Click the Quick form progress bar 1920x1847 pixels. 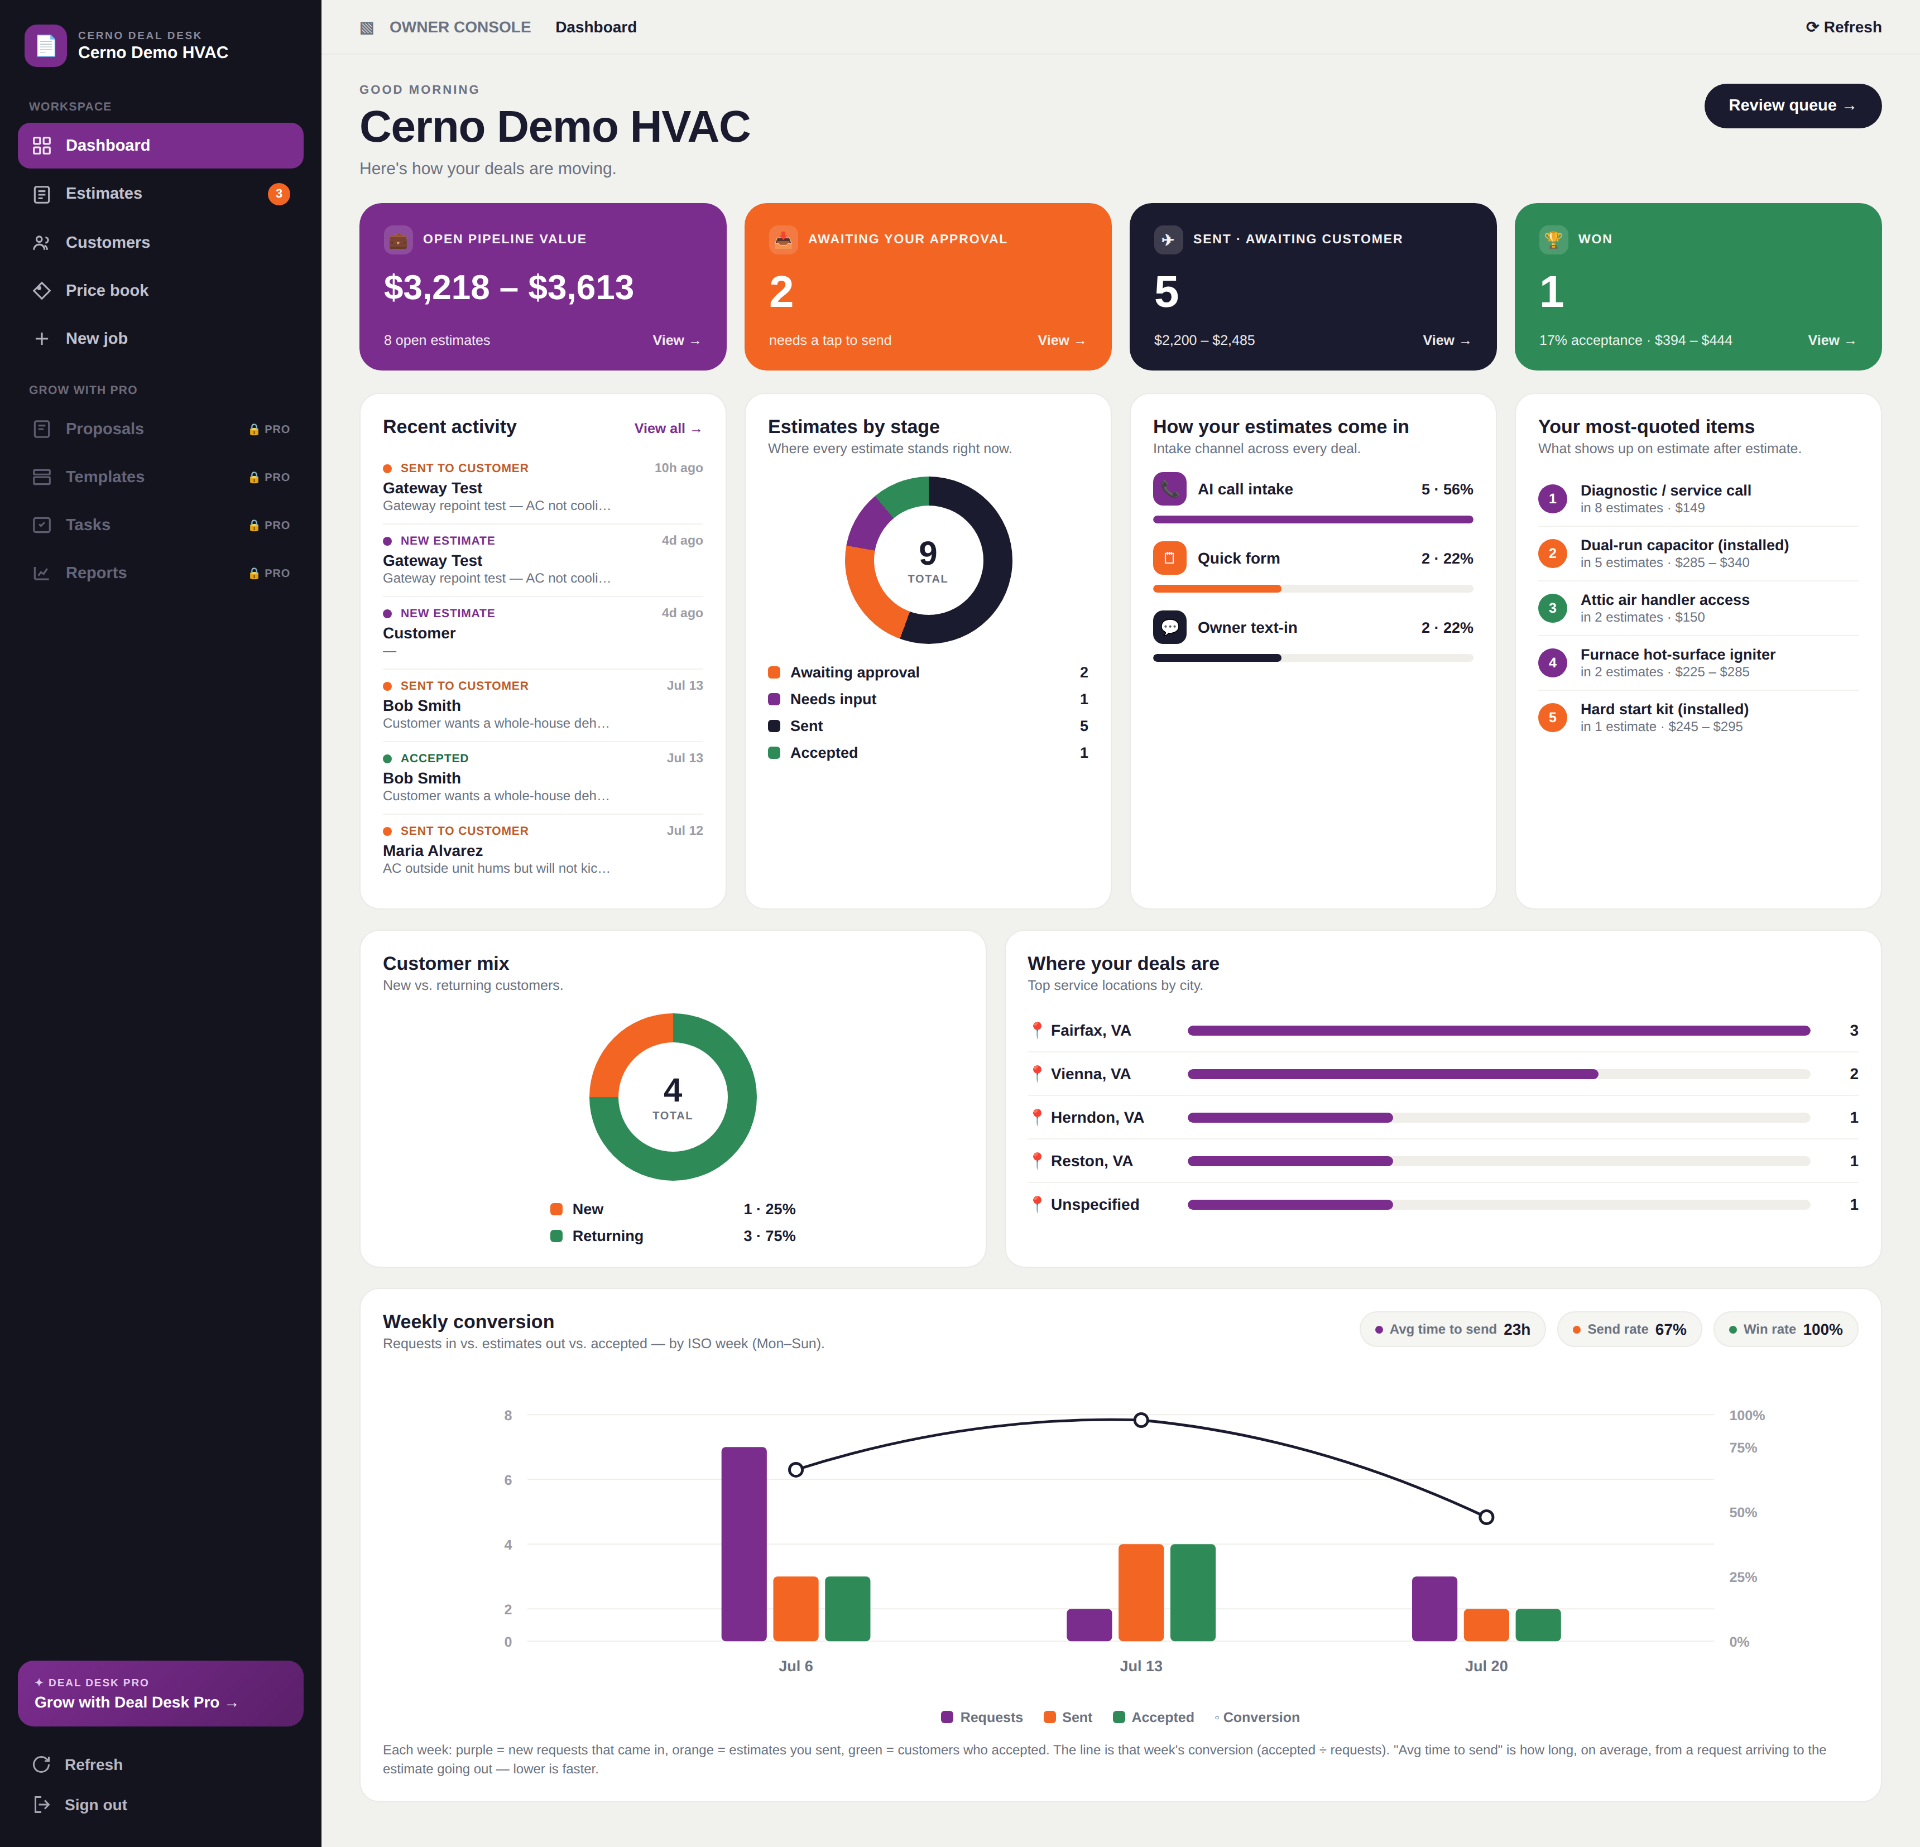click(1312, 588)
